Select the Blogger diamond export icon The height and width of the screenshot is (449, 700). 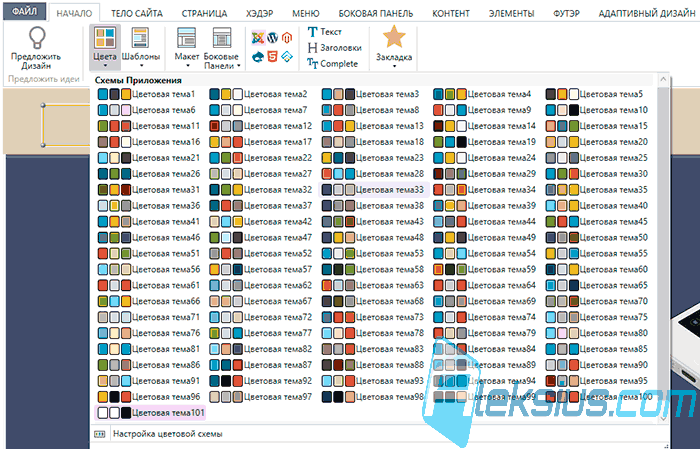point(287,57)
